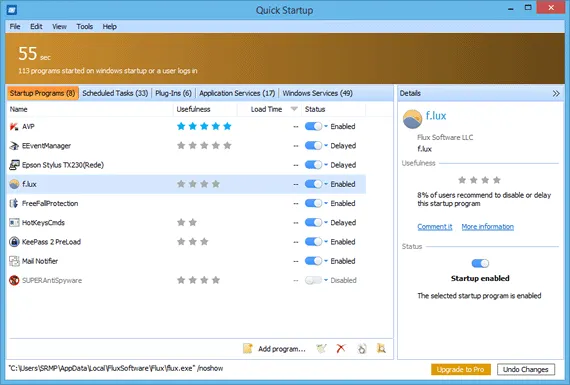Open the More information link
This screenshot has width=570, height=385.
coord(487,227)
